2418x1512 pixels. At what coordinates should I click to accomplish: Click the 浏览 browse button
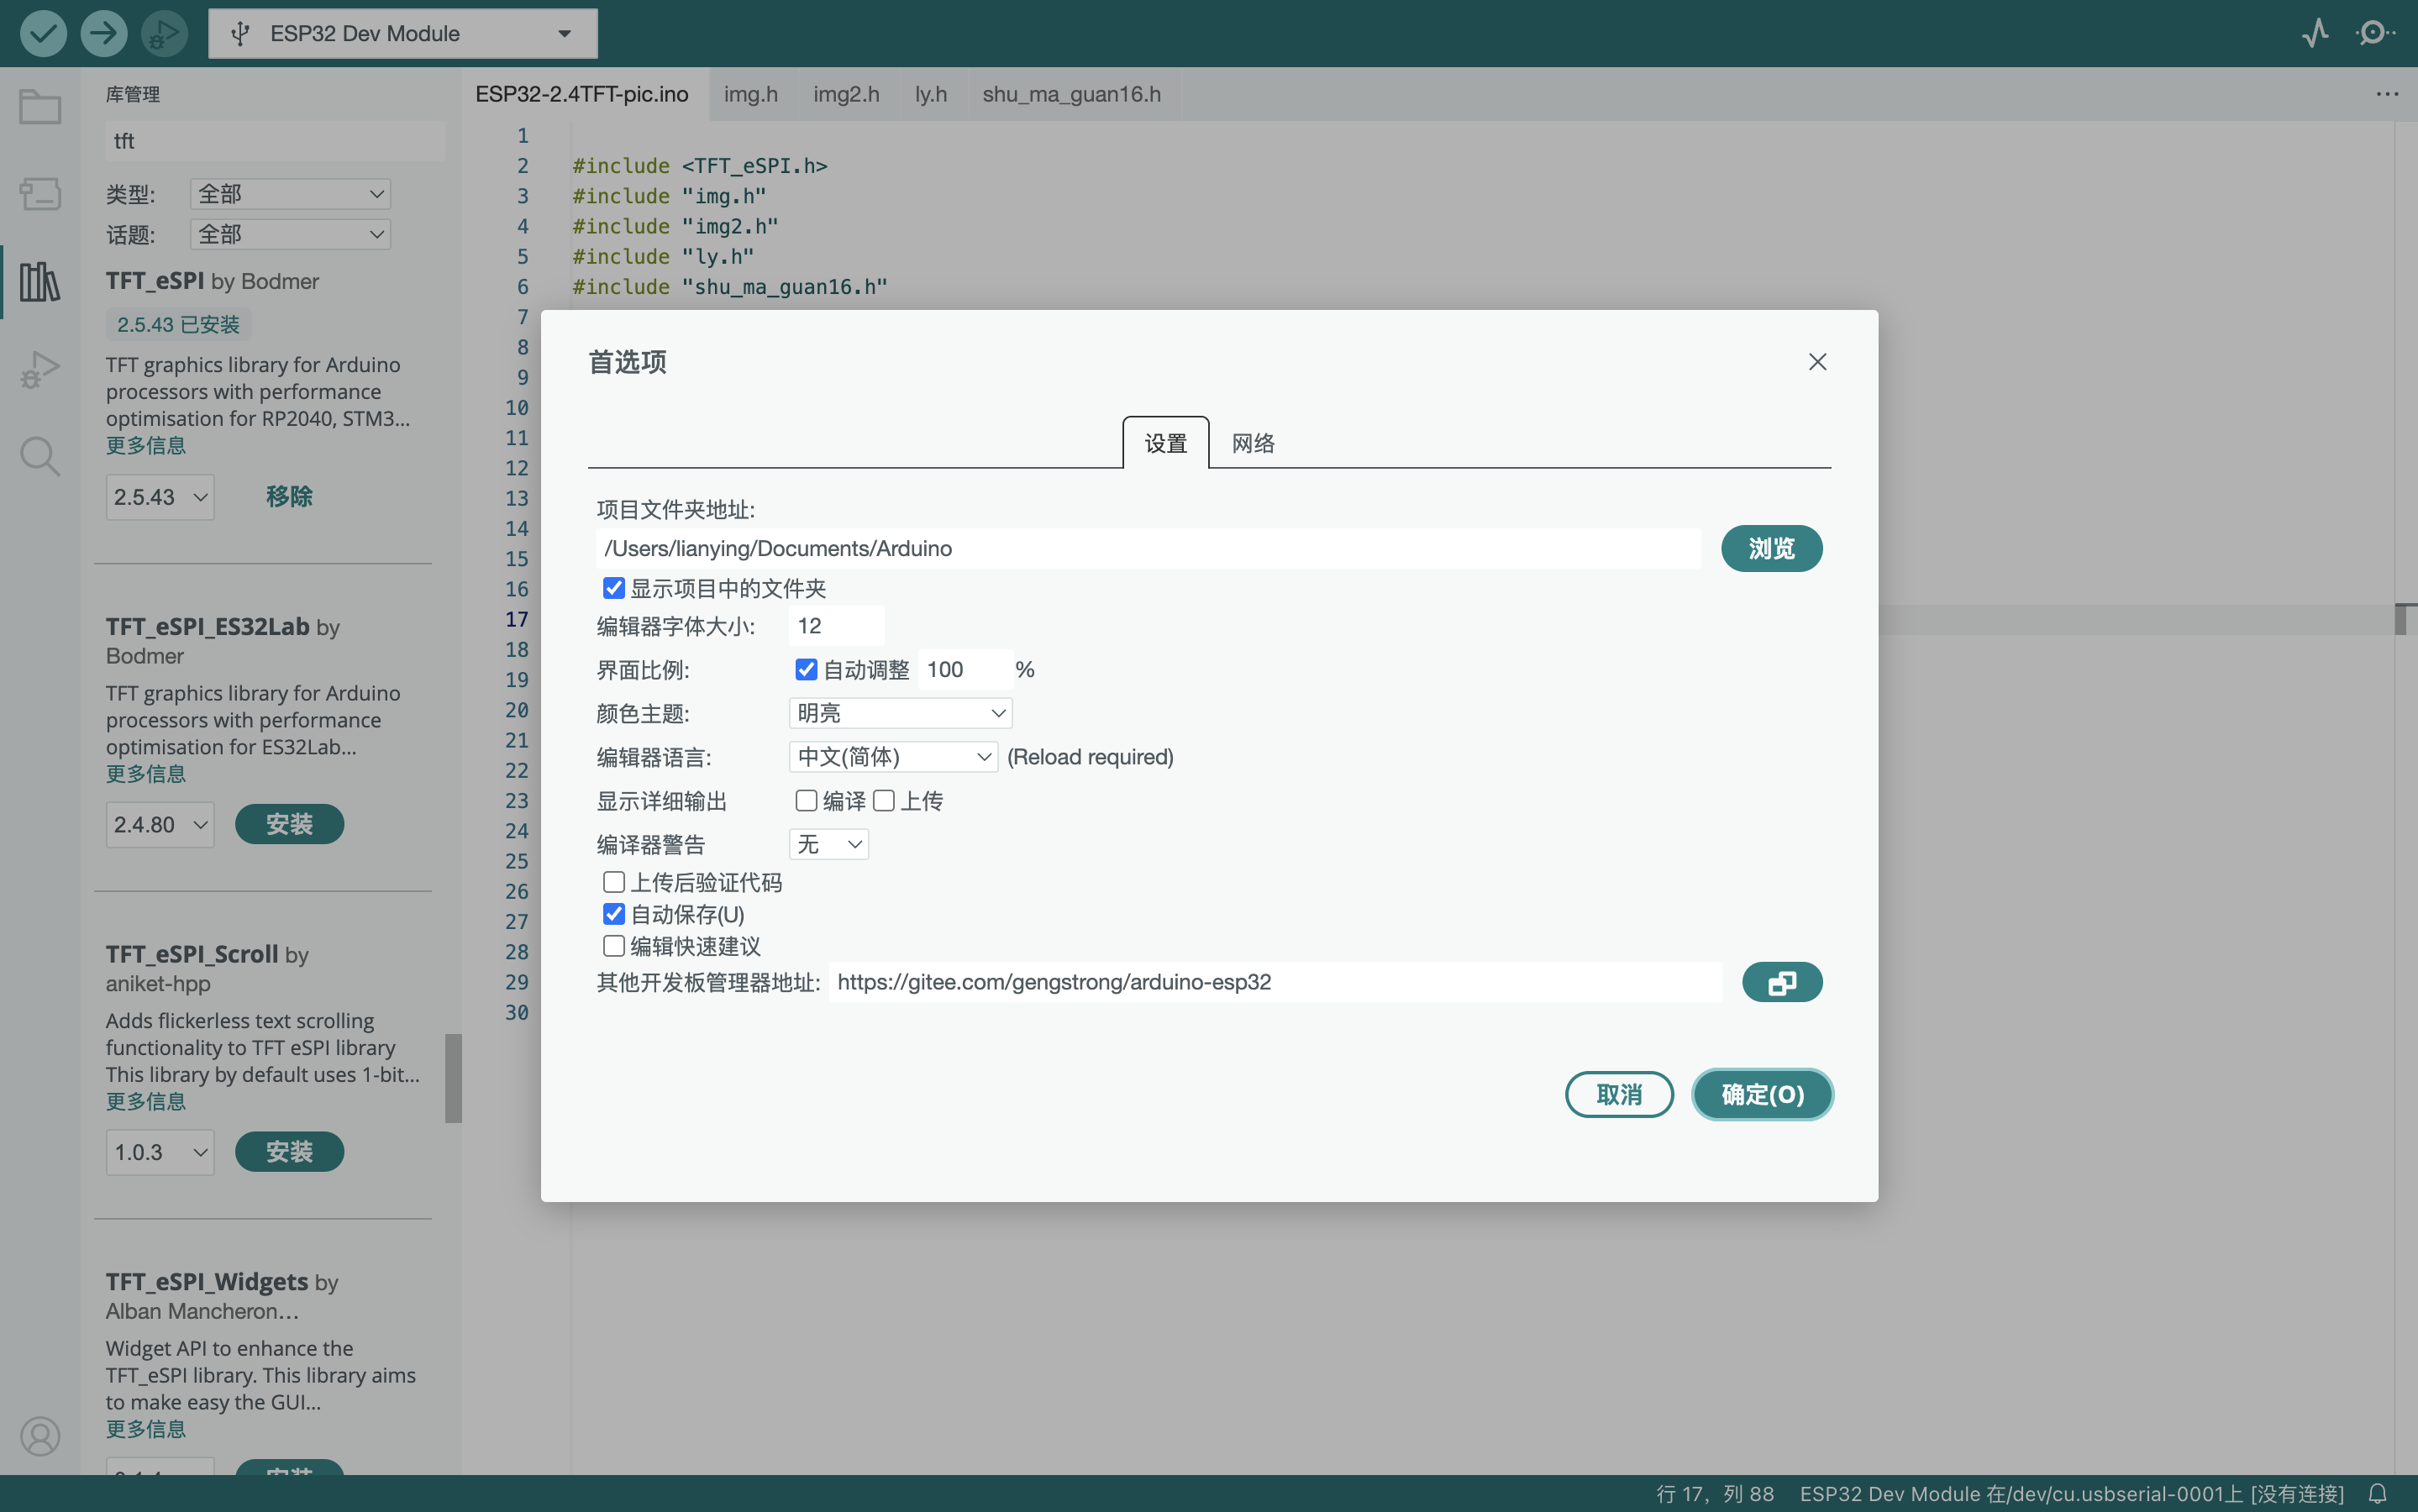1771,548
